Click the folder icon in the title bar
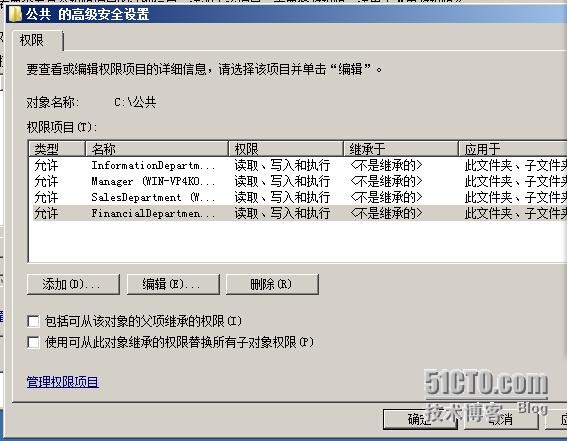 point(15,14)
